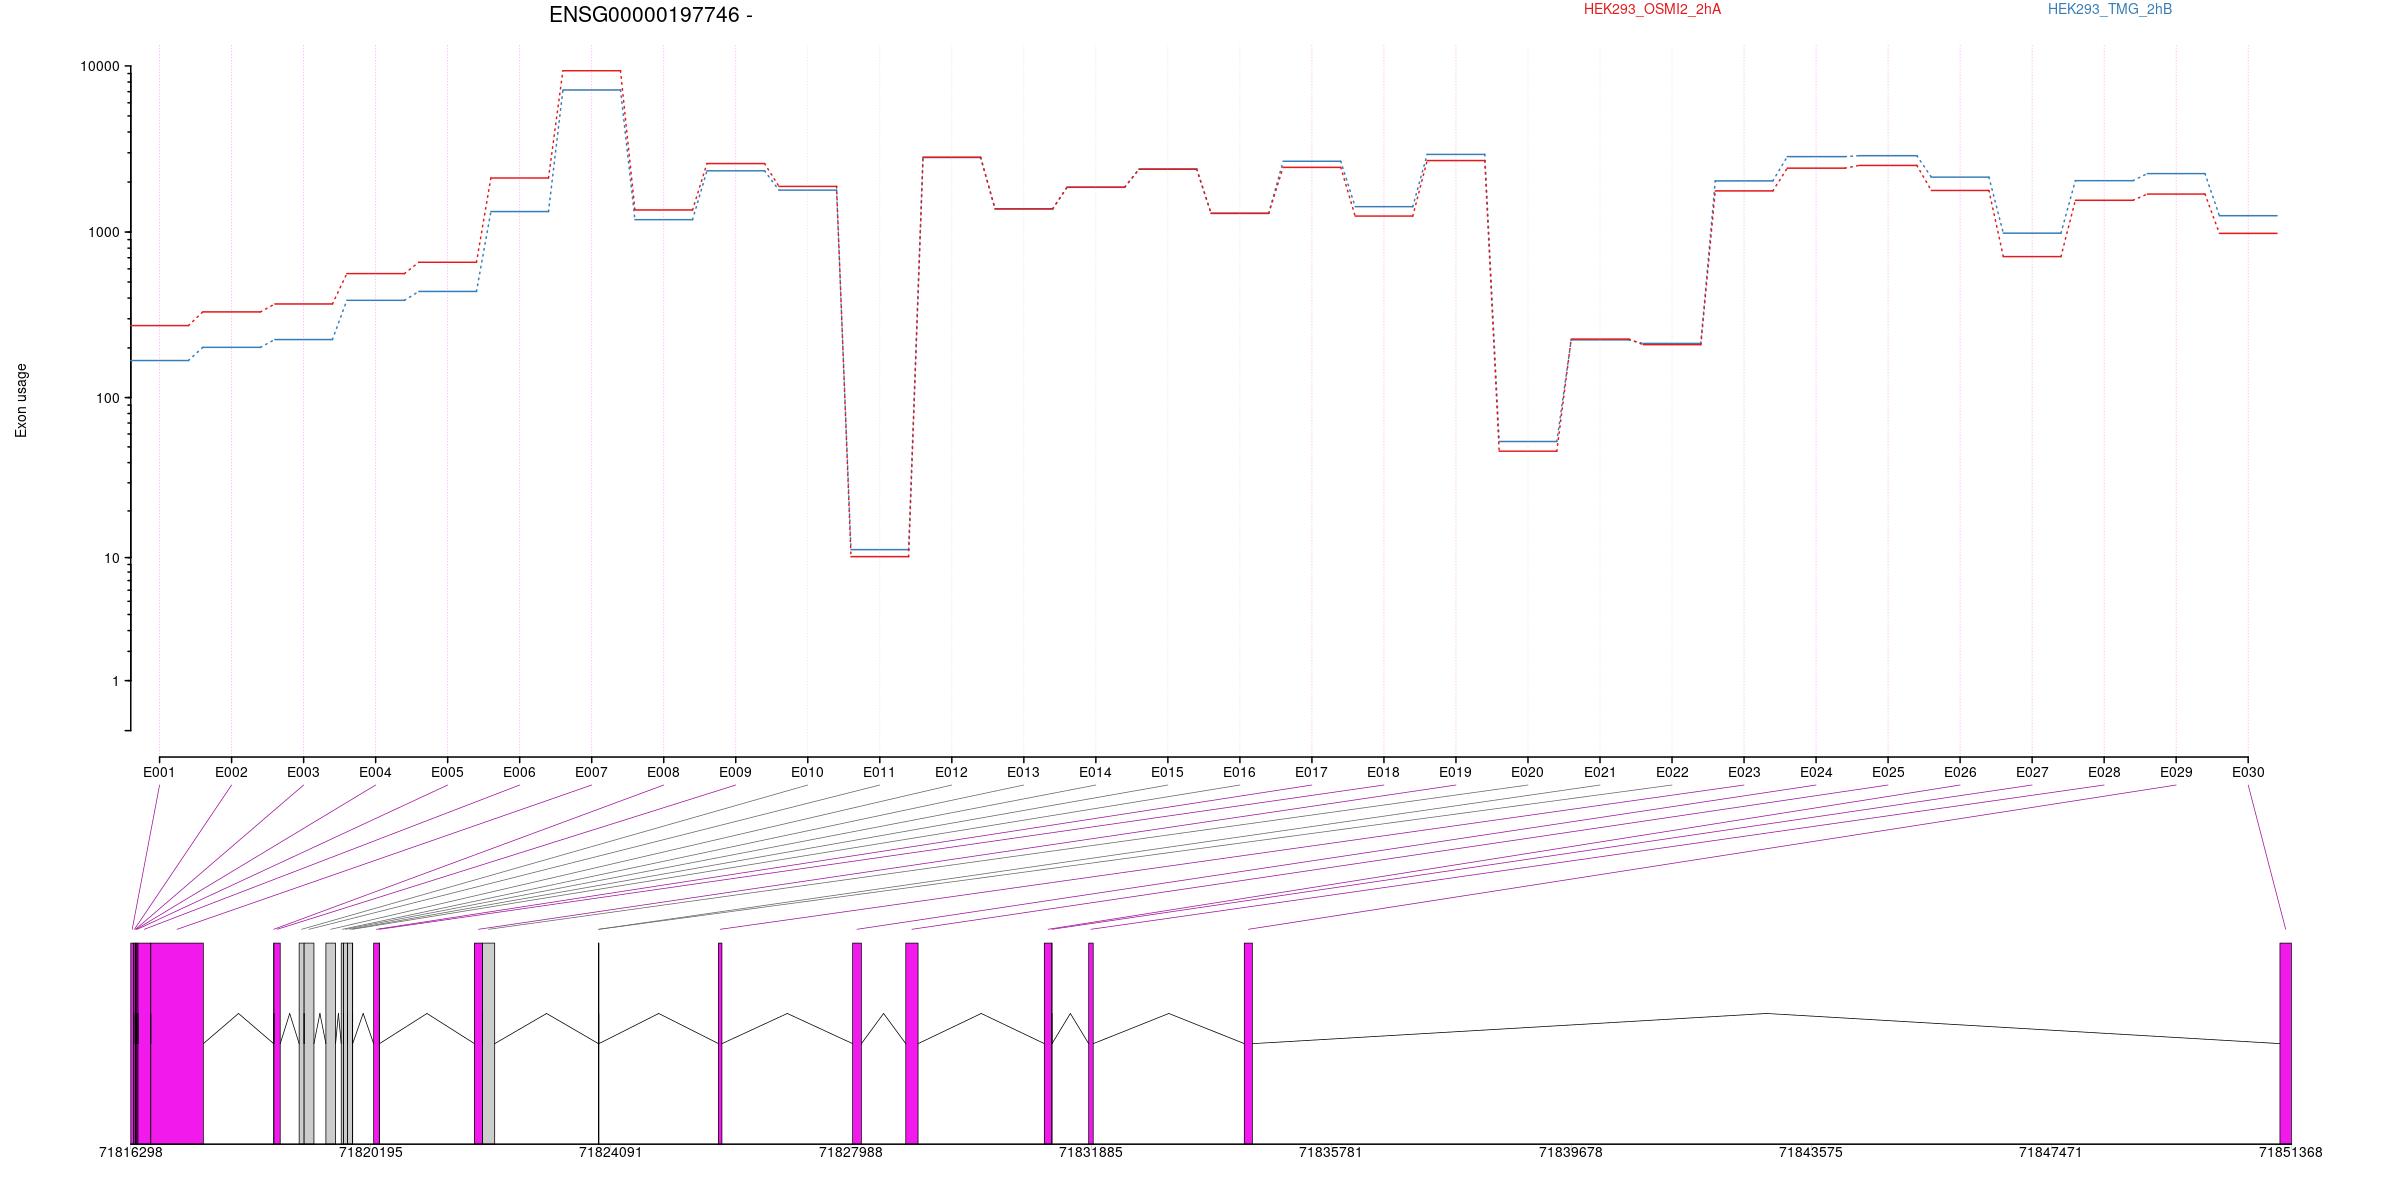The image size is (2400, 1200).
Task: Click exon label E014
Action: (x=1095, y=772)
